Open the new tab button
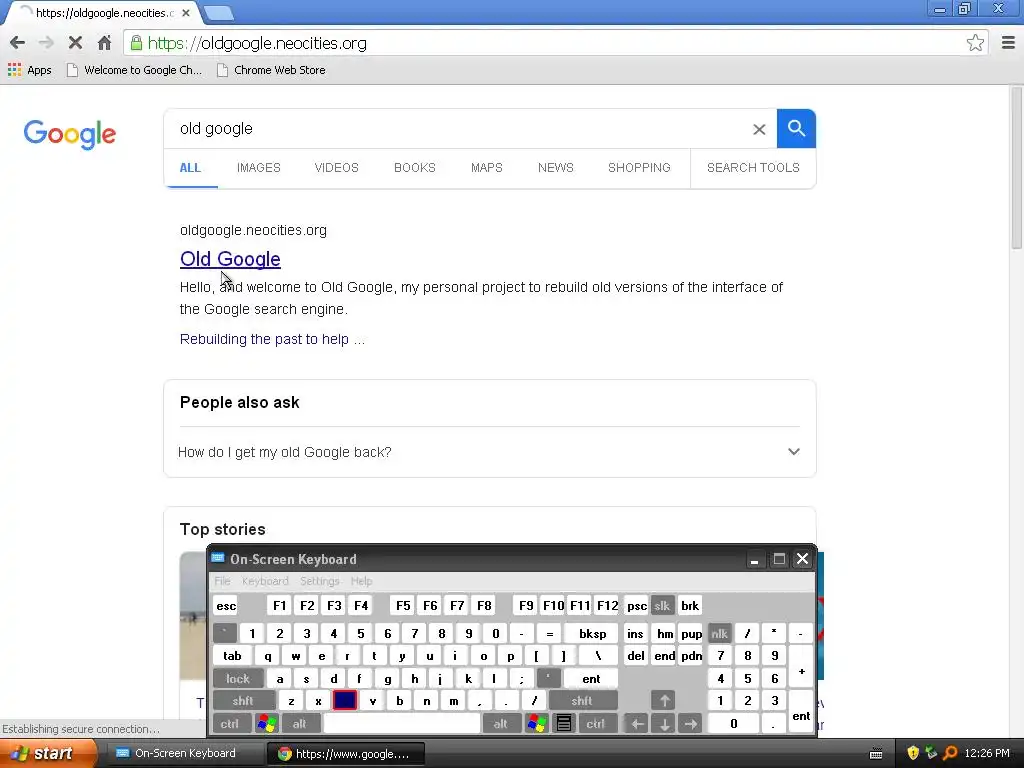Screen dimensions: 1024x768 click(x=218, y=13)
